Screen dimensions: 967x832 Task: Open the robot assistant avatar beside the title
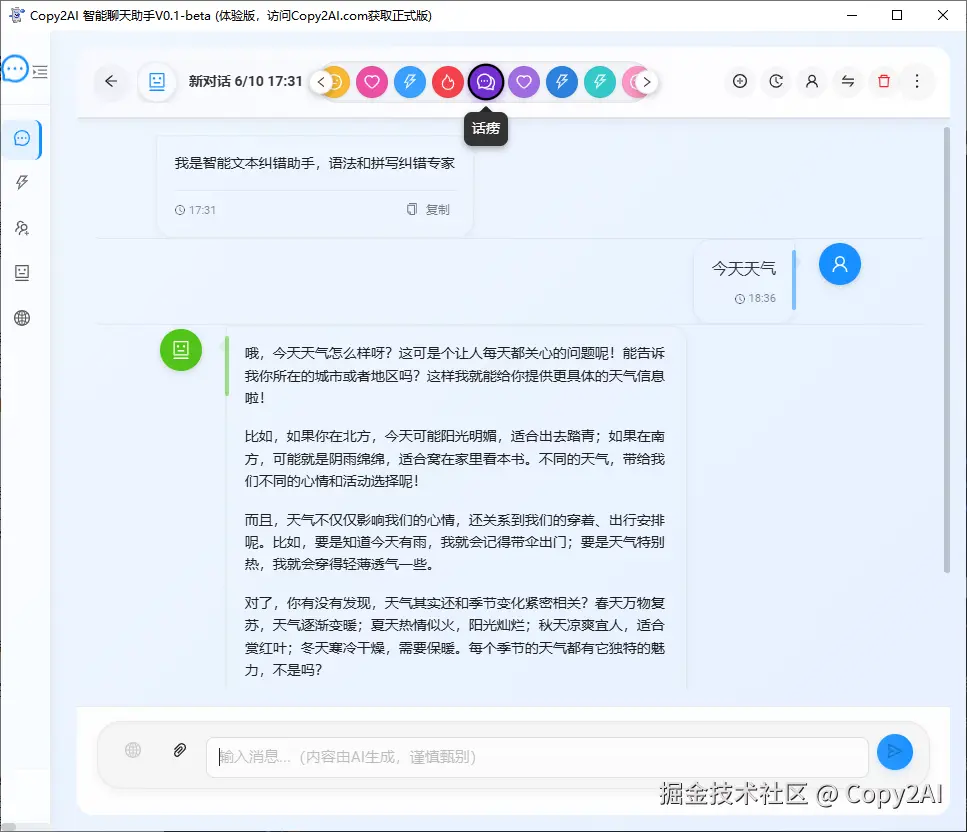(x=157, y=81)
